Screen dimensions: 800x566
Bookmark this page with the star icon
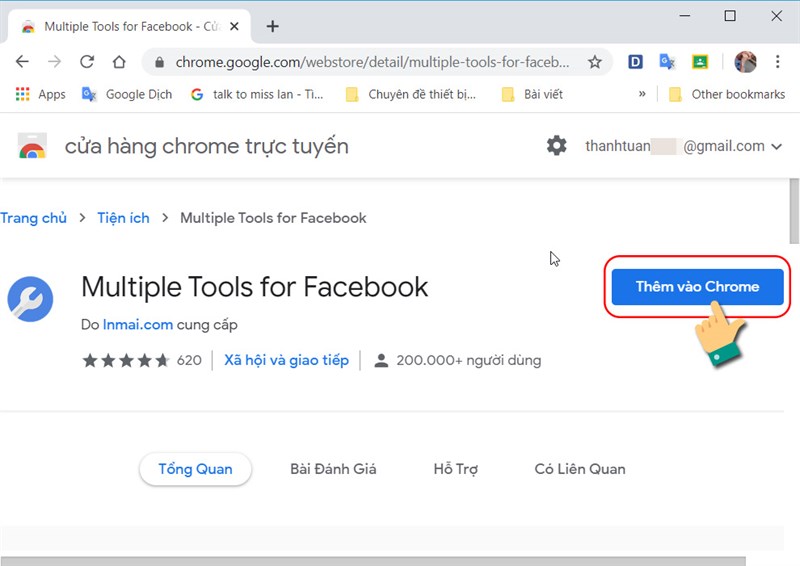(594, 62)
